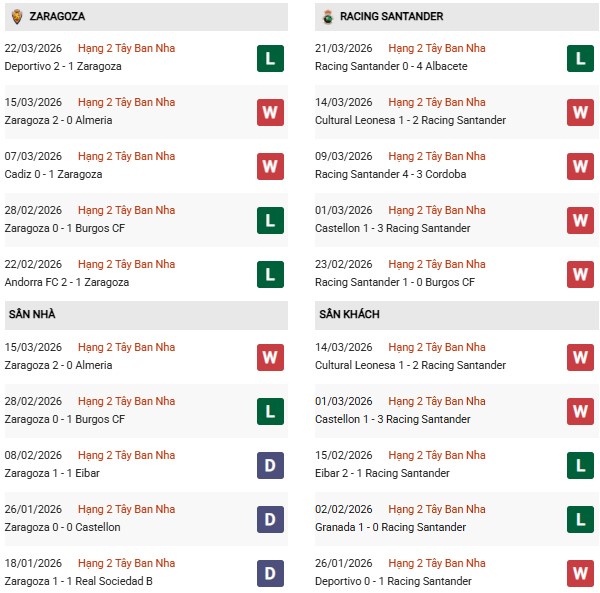This screenshot has width=600, height=593.
Task: Open Hạng 2 Tây Ban Nha link dated 21/03/2026
Action: (437, 48)
